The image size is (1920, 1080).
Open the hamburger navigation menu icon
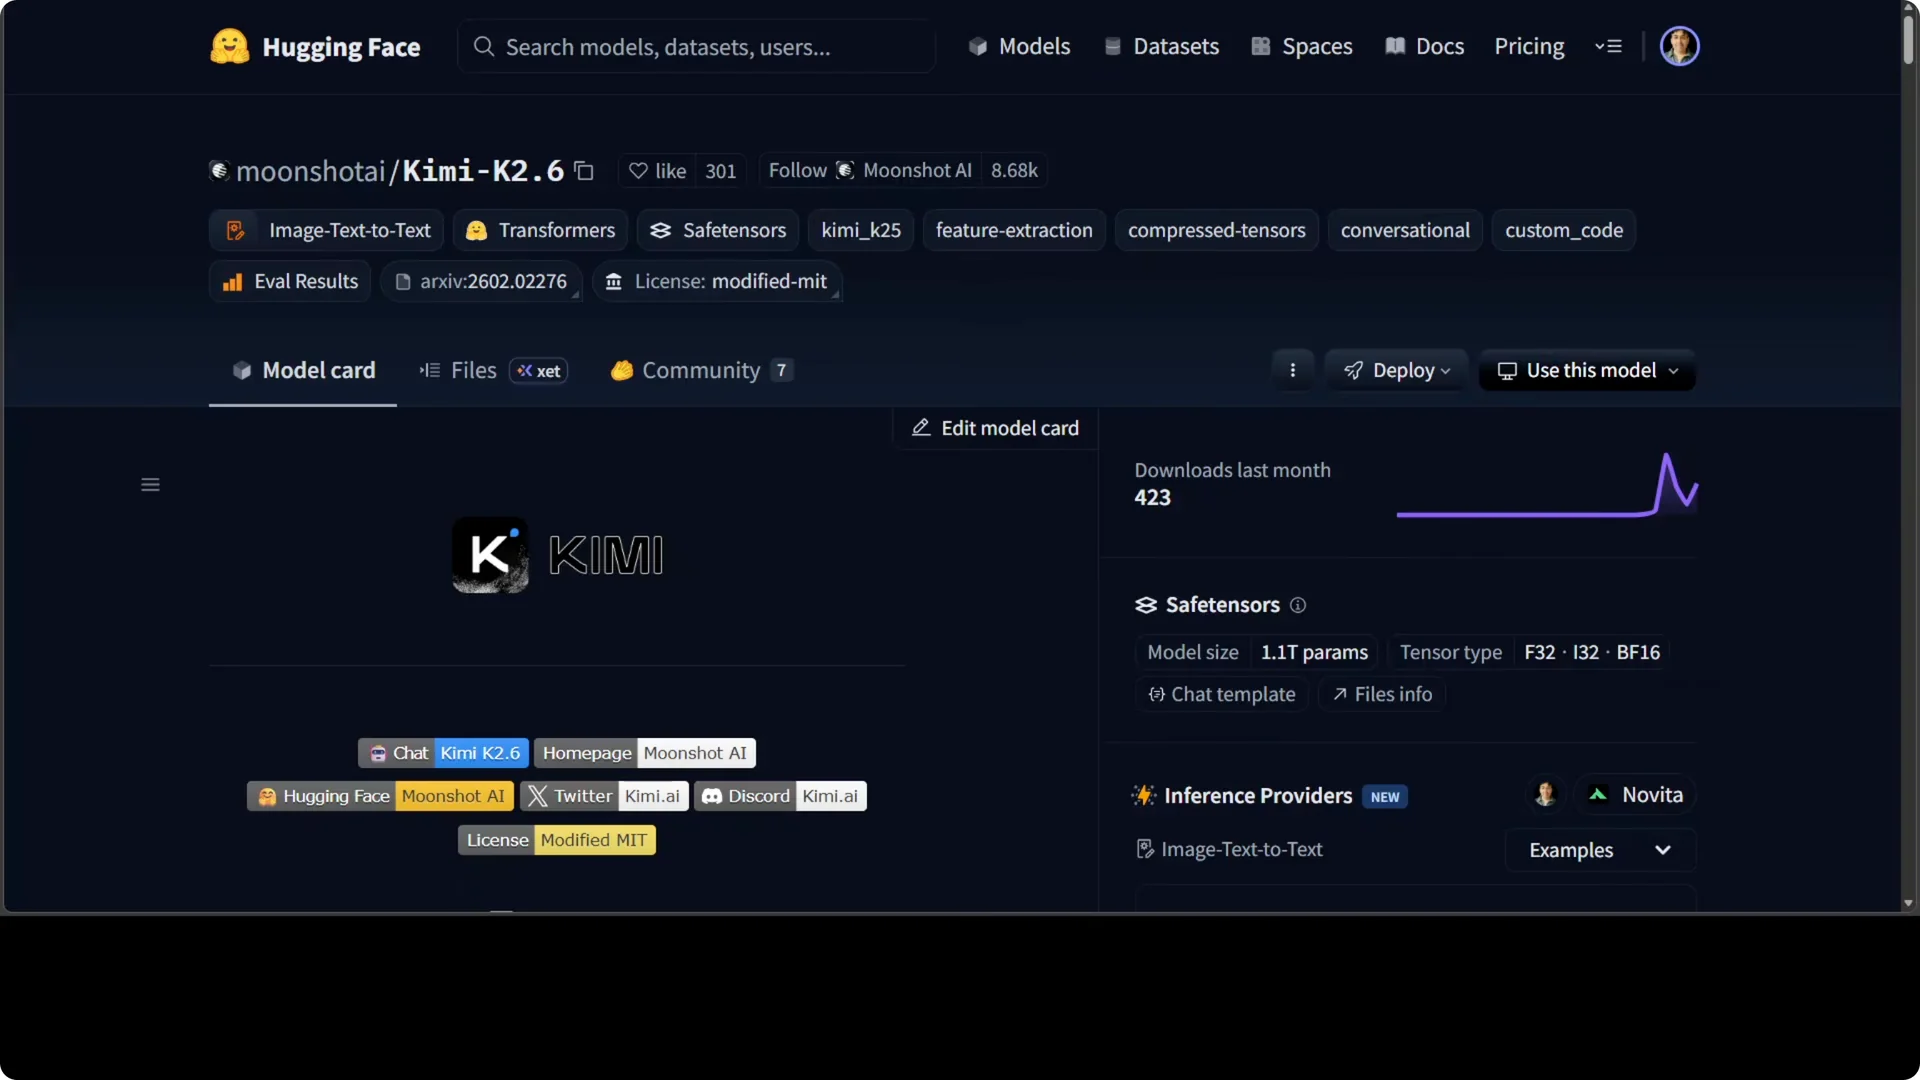point(1608,46)
